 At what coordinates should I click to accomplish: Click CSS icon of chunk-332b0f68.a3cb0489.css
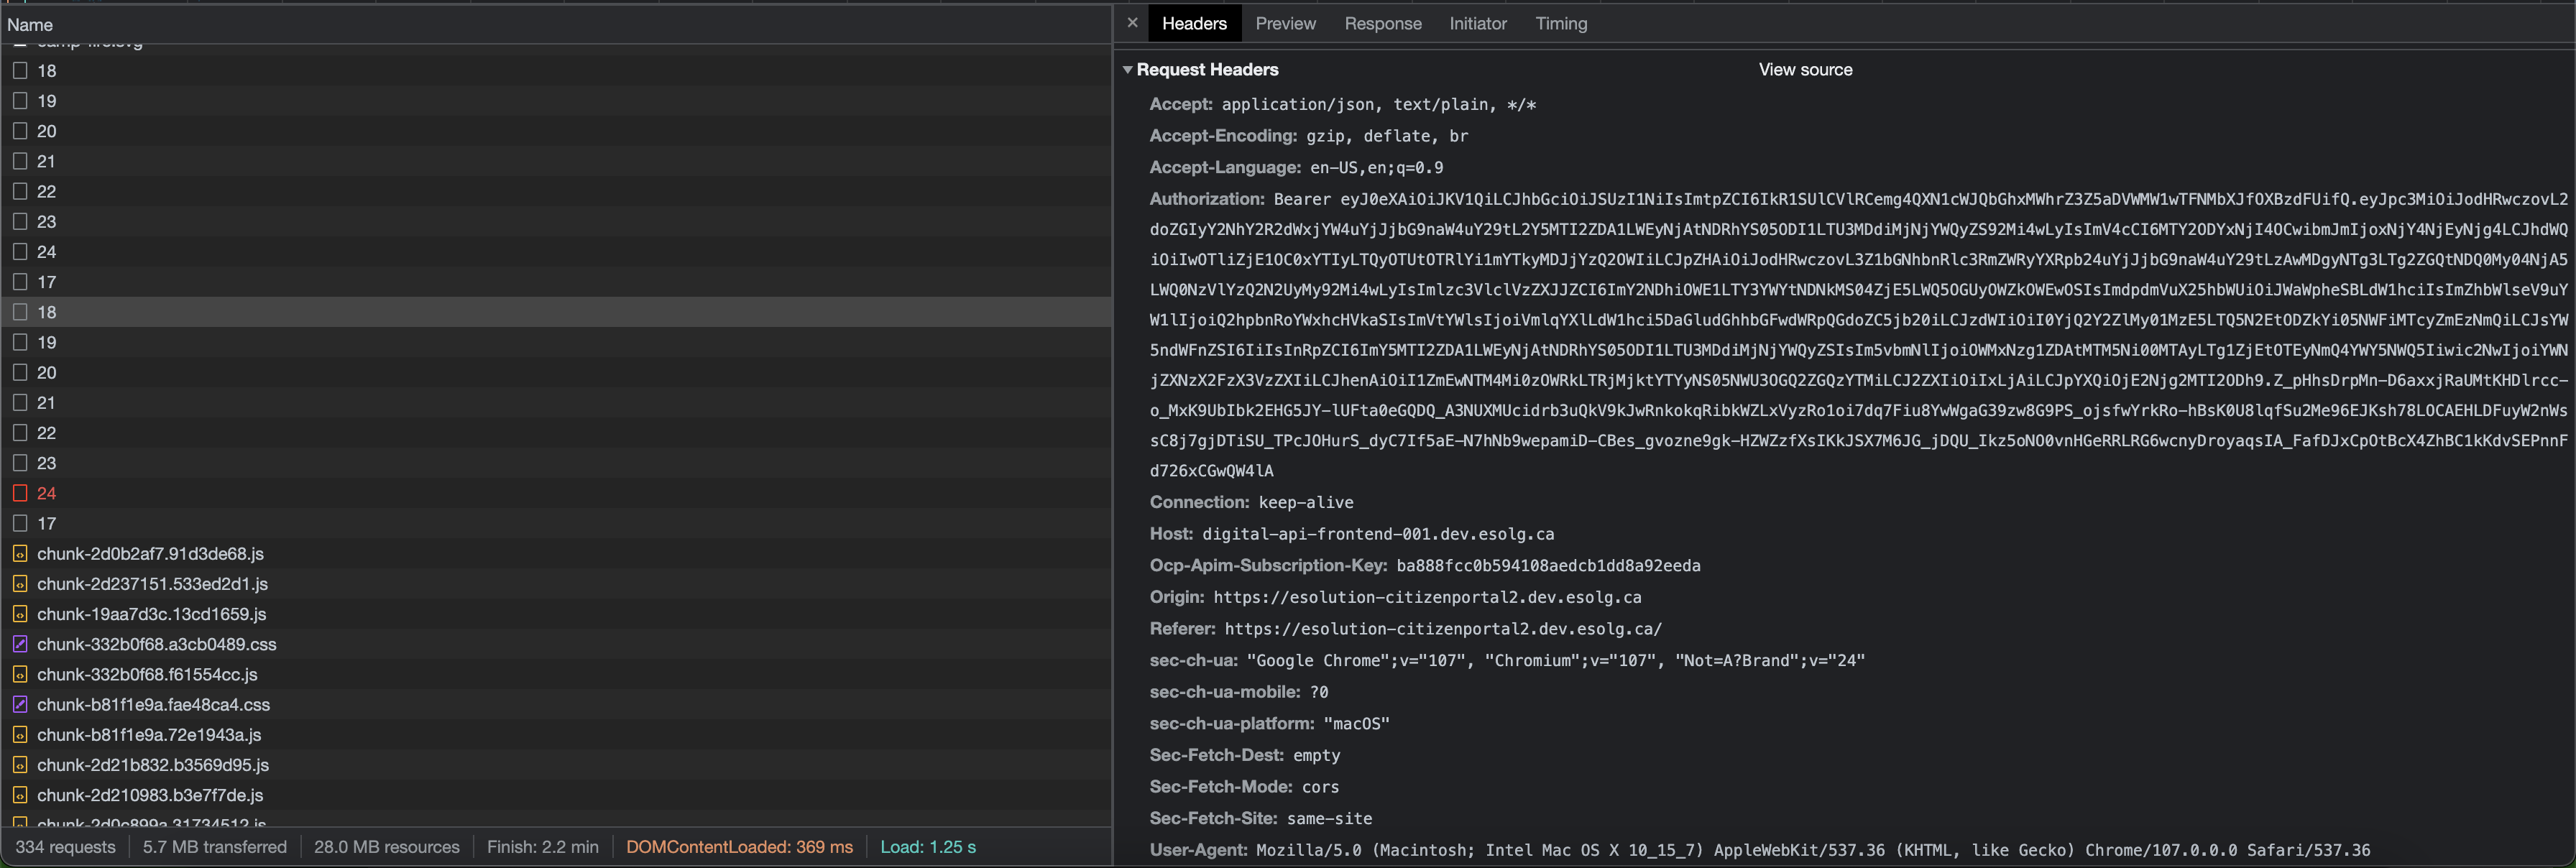point(20,644)
